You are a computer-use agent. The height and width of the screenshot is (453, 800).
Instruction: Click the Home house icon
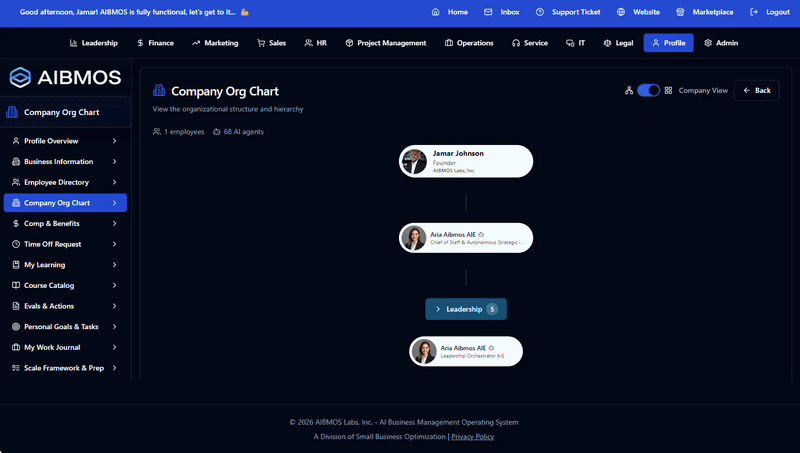[x=435, y=12]
